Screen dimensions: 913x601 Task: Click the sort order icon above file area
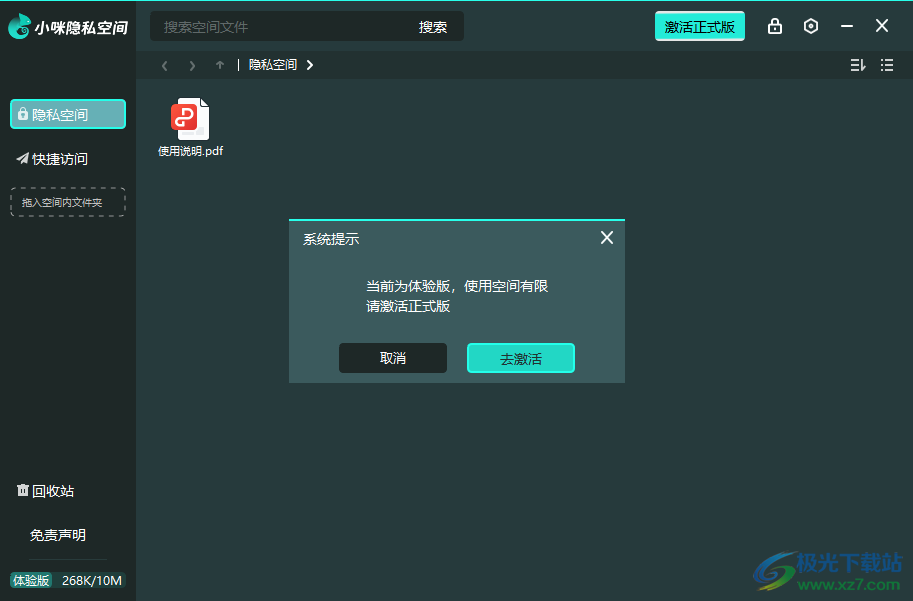point(857,64)
